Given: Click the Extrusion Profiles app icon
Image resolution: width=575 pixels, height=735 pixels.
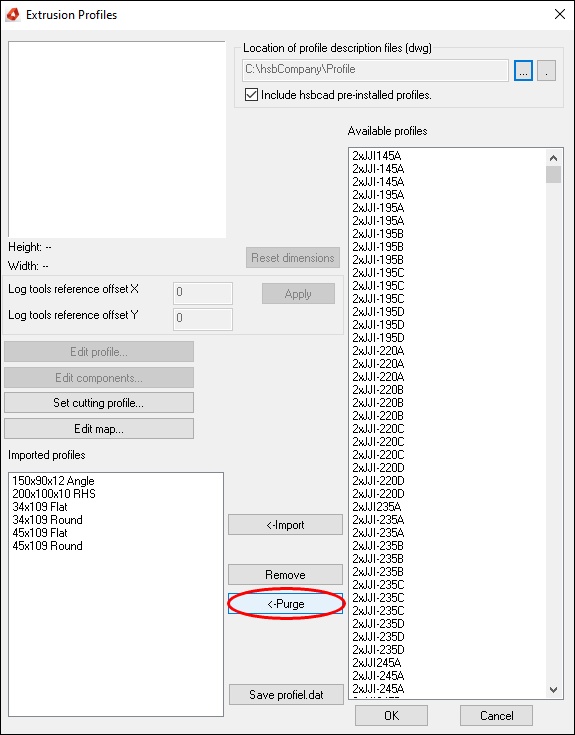Looking at the screenshot, I should (13, 15).
